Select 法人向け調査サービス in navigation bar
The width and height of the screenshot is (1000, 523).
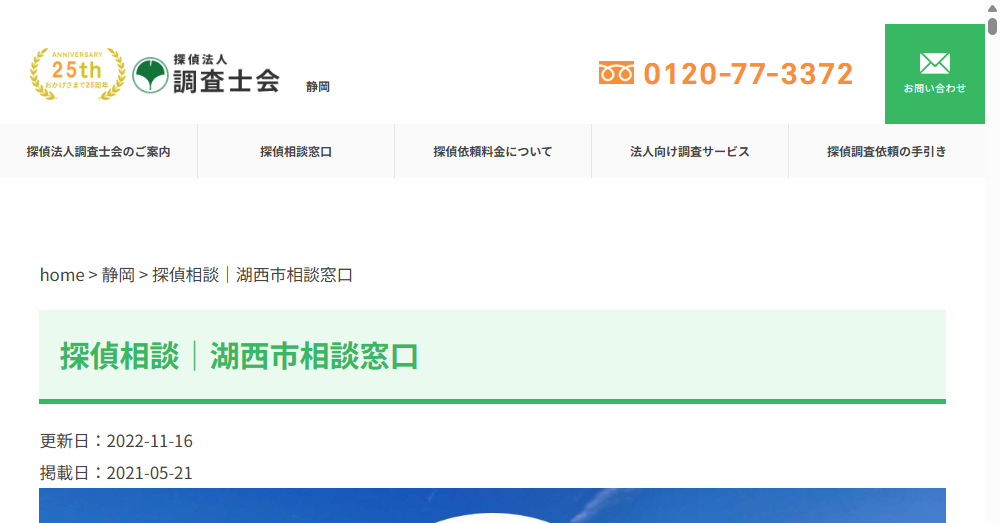(689, 152)
